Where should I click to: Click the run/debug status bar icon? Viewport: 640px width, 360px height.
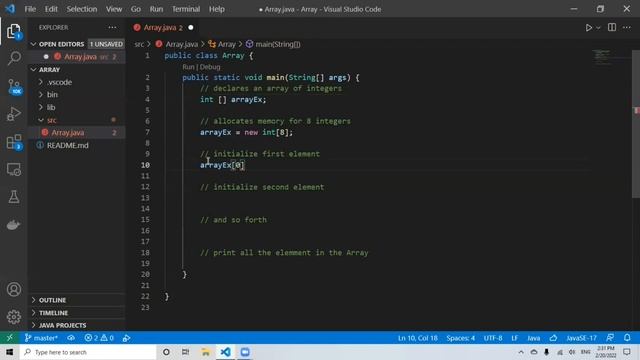(127, 338)
